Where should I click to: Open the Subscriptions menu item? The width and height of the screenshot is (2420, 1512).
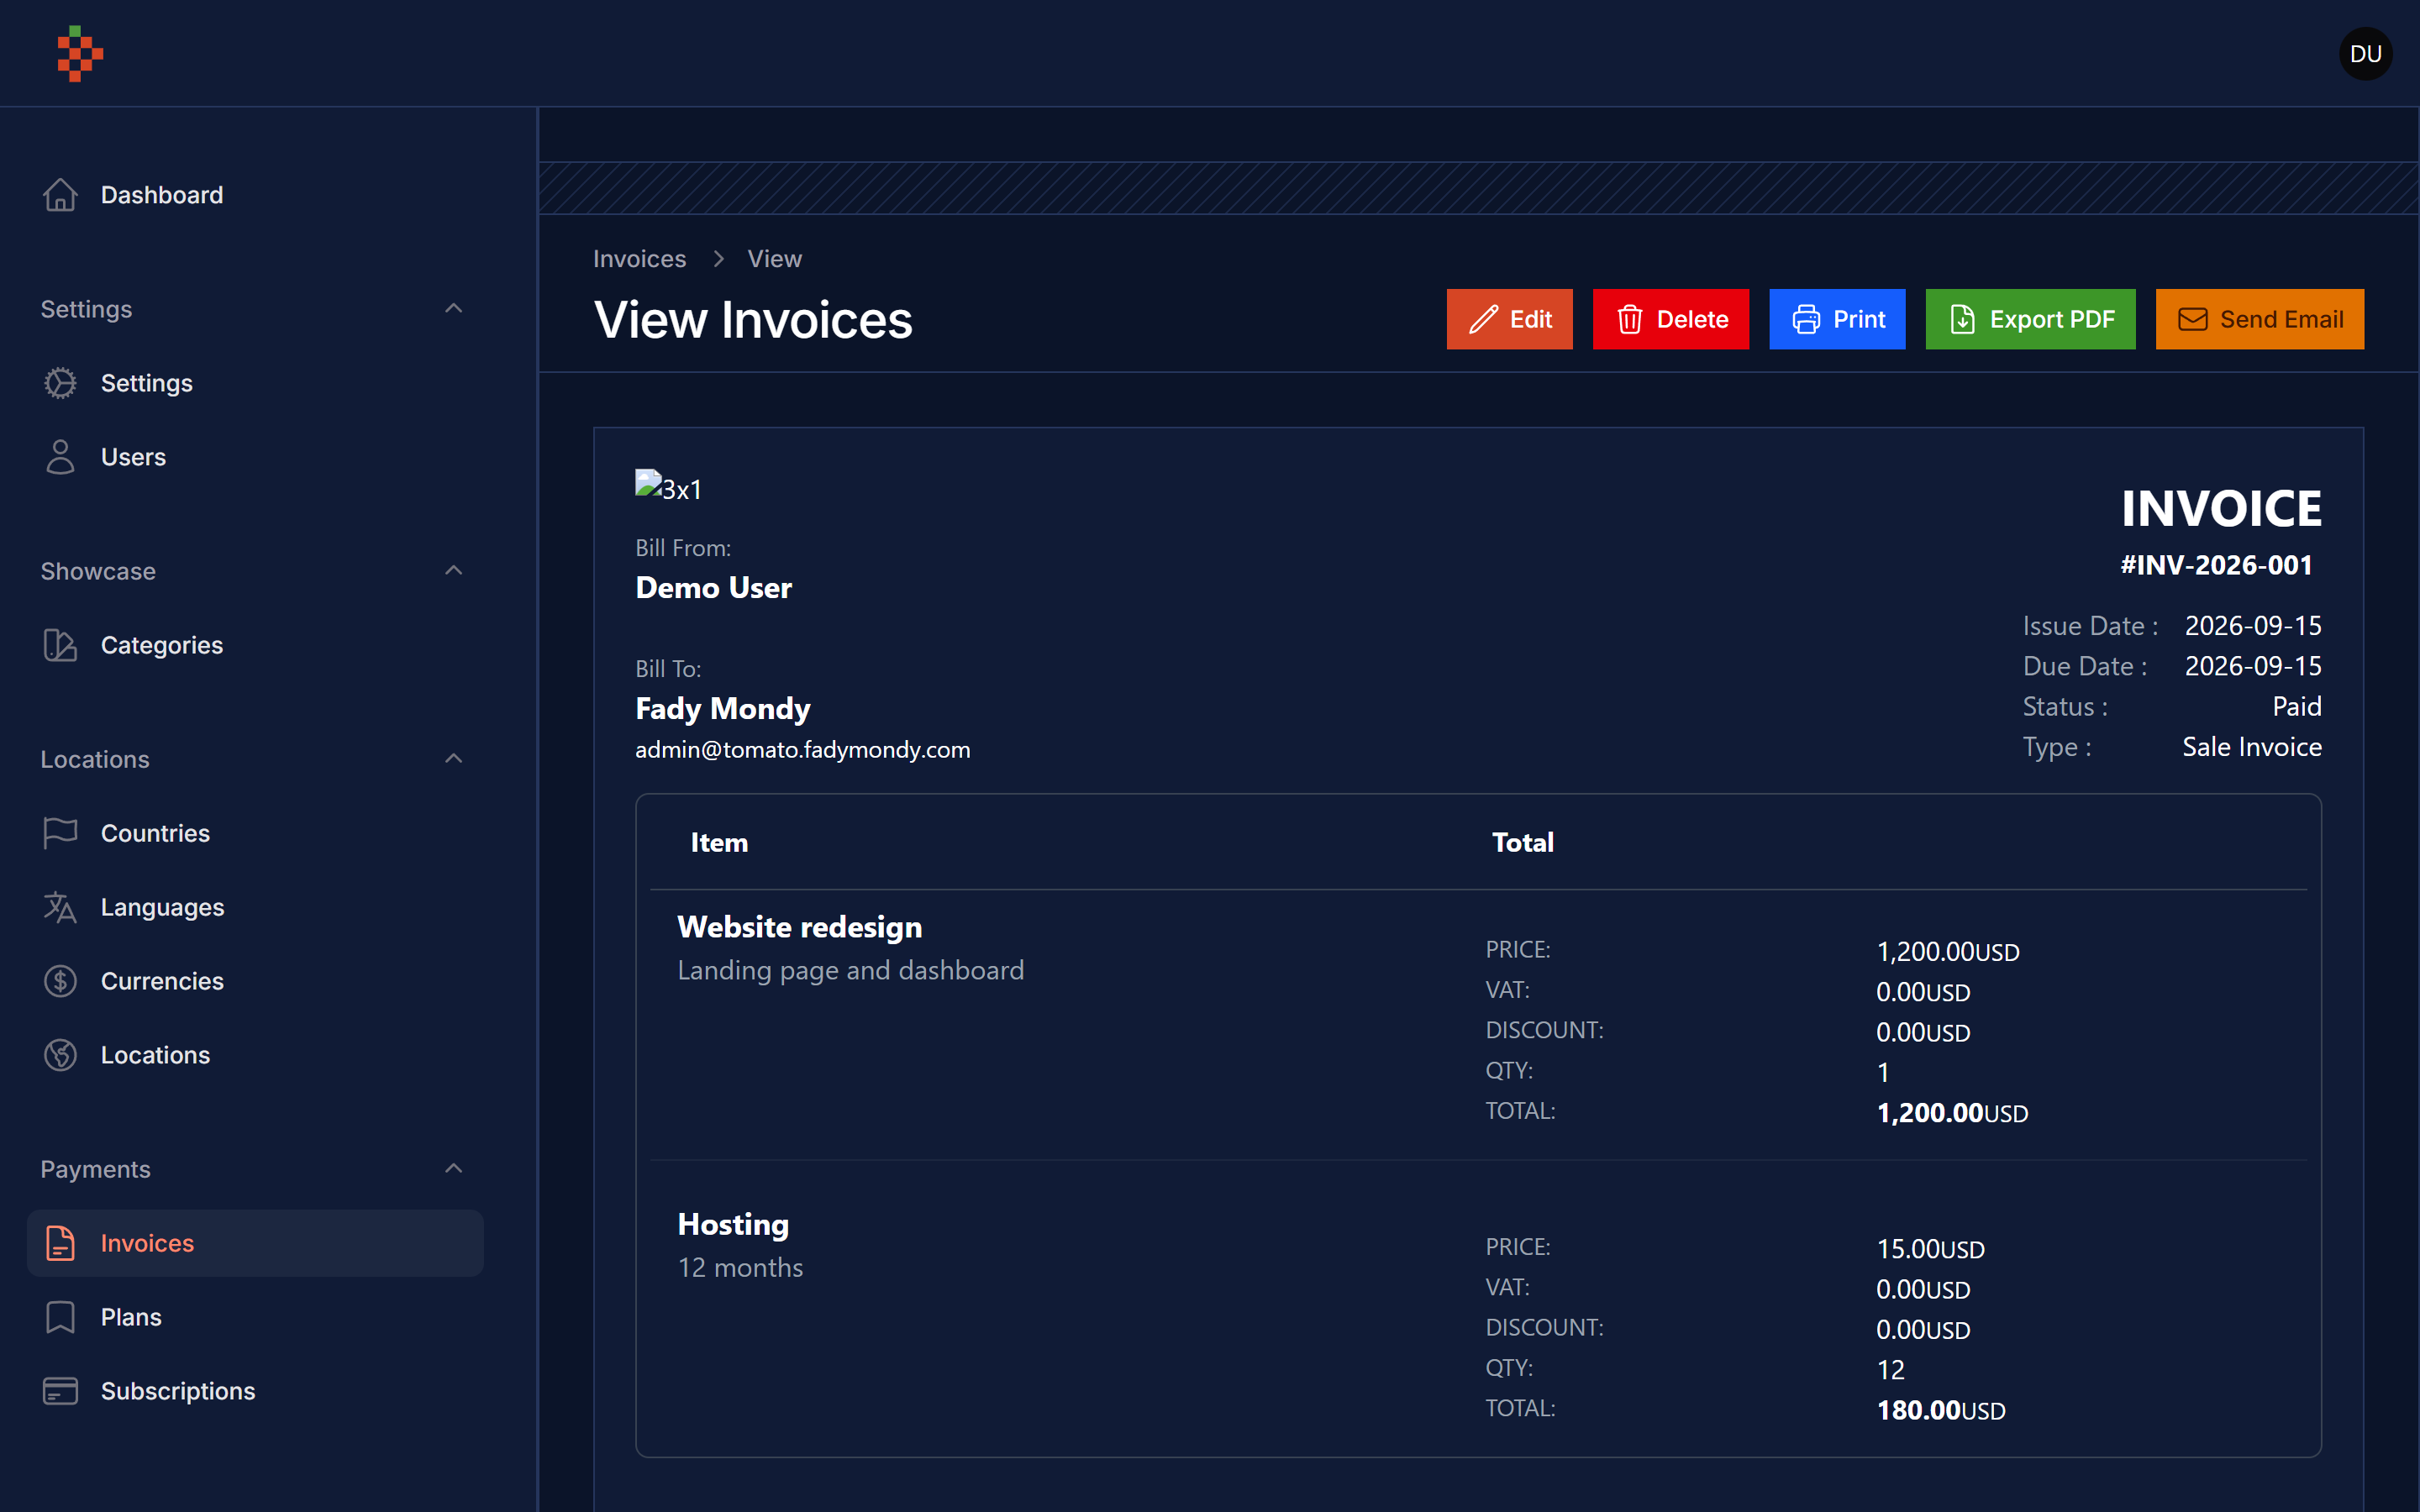click(x=255, y=1391)
